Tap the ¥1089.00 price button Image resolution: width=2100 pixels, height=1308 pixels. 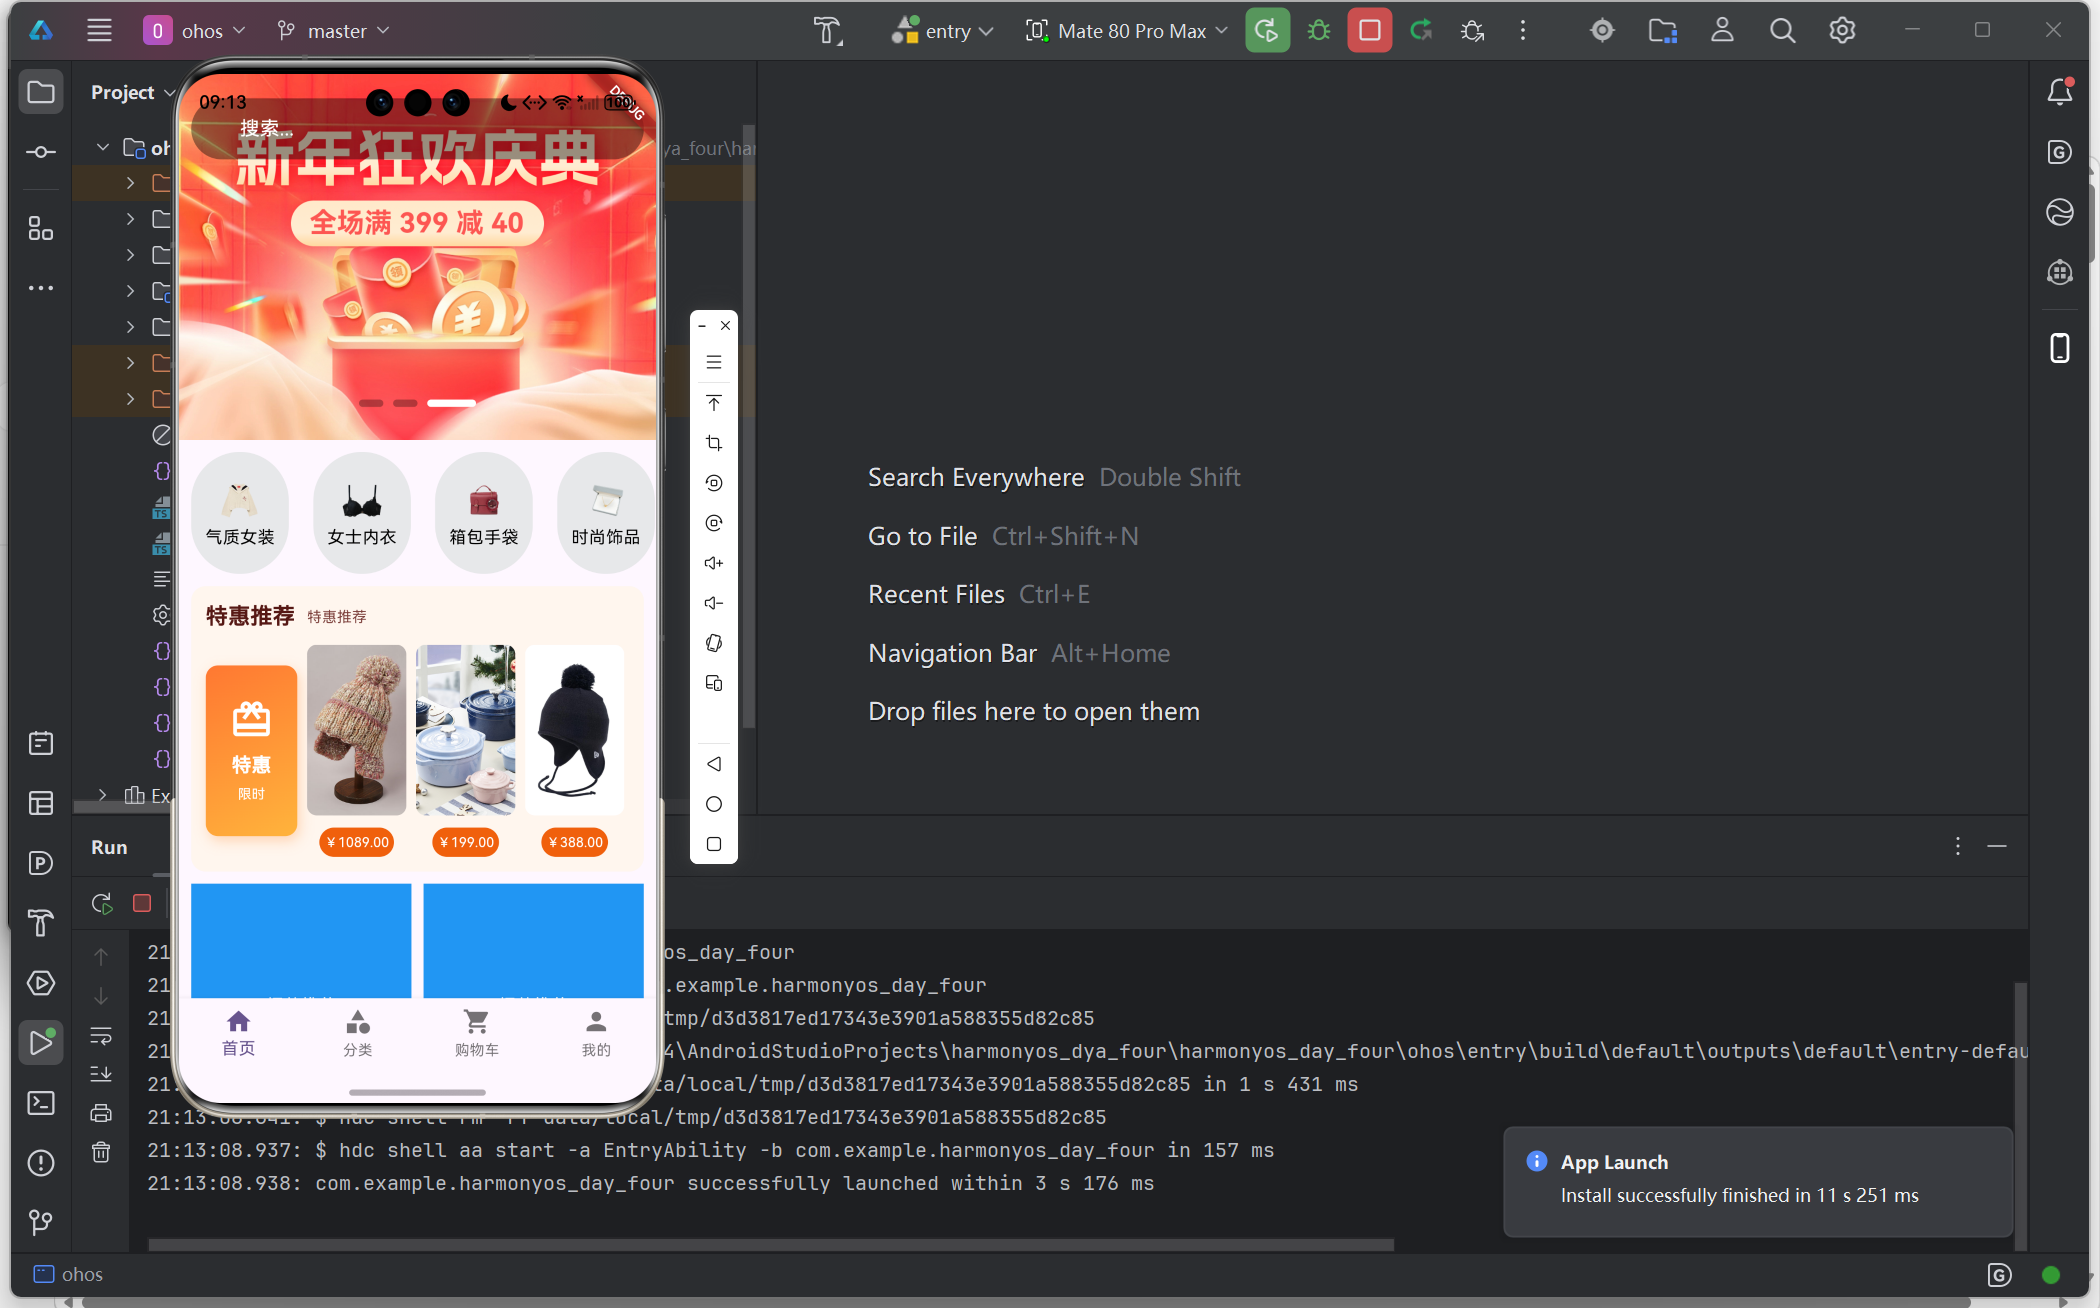[357, 842]
